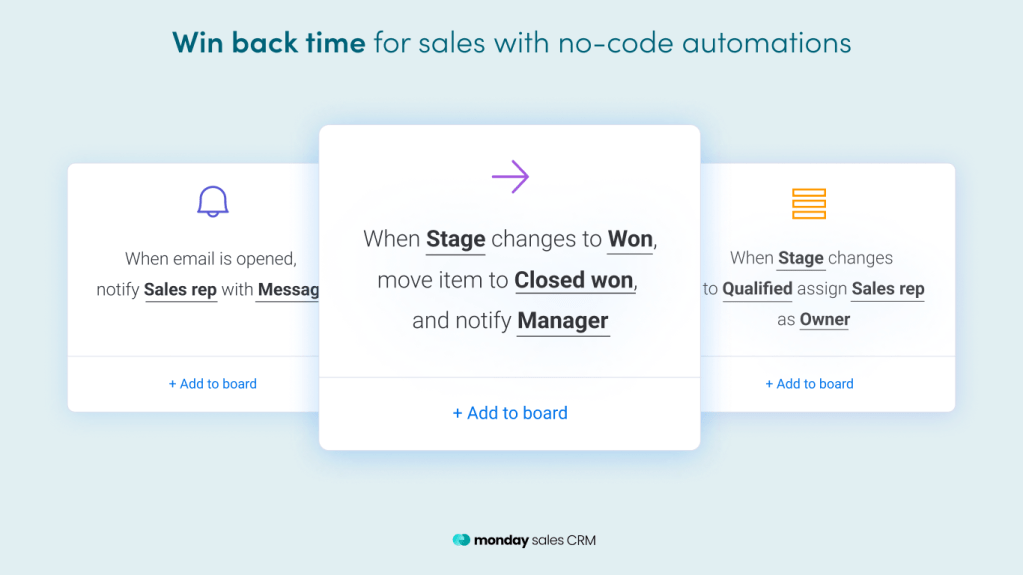Click the monday logo icon at the bottom
This screenshot has height=575, width=1023.
461,540
